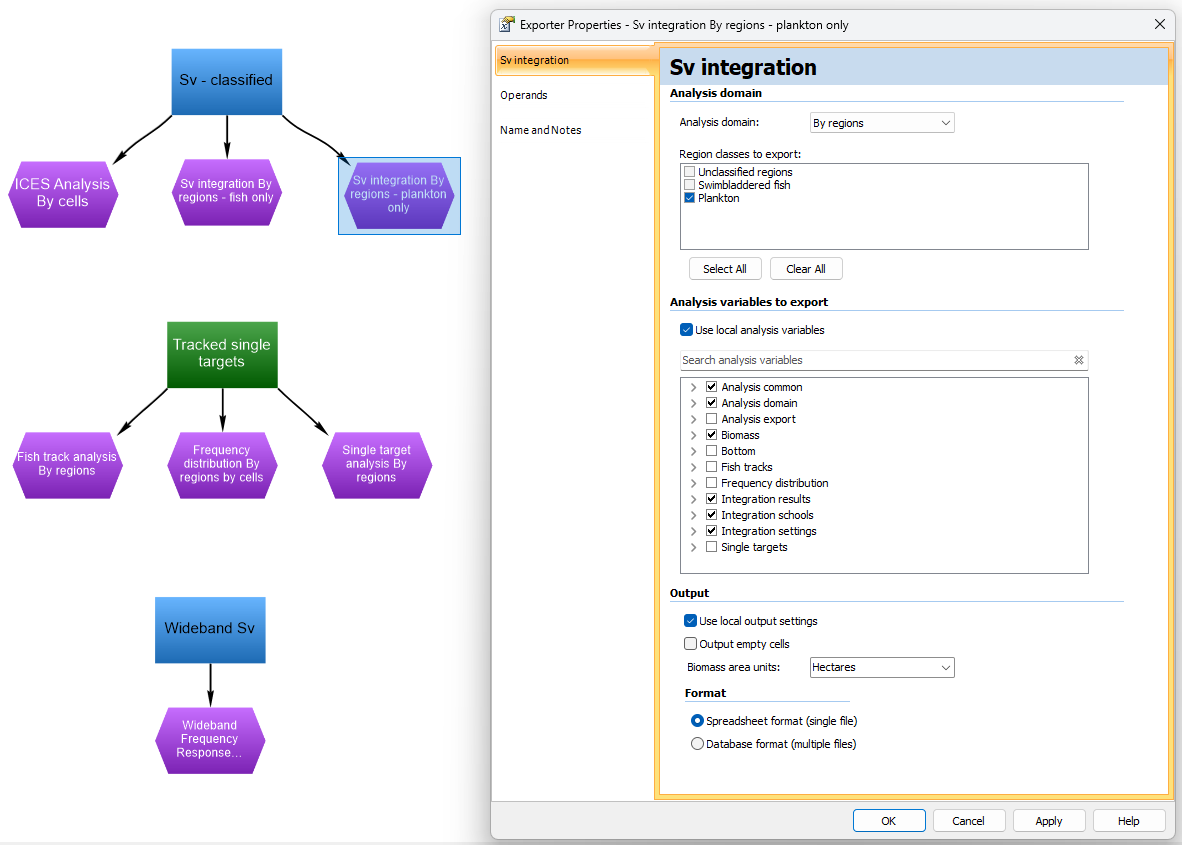The height and width of the screenshot is (845, 1182).
Task: Toggle Use local analysis variables
Action: point(686,329)
